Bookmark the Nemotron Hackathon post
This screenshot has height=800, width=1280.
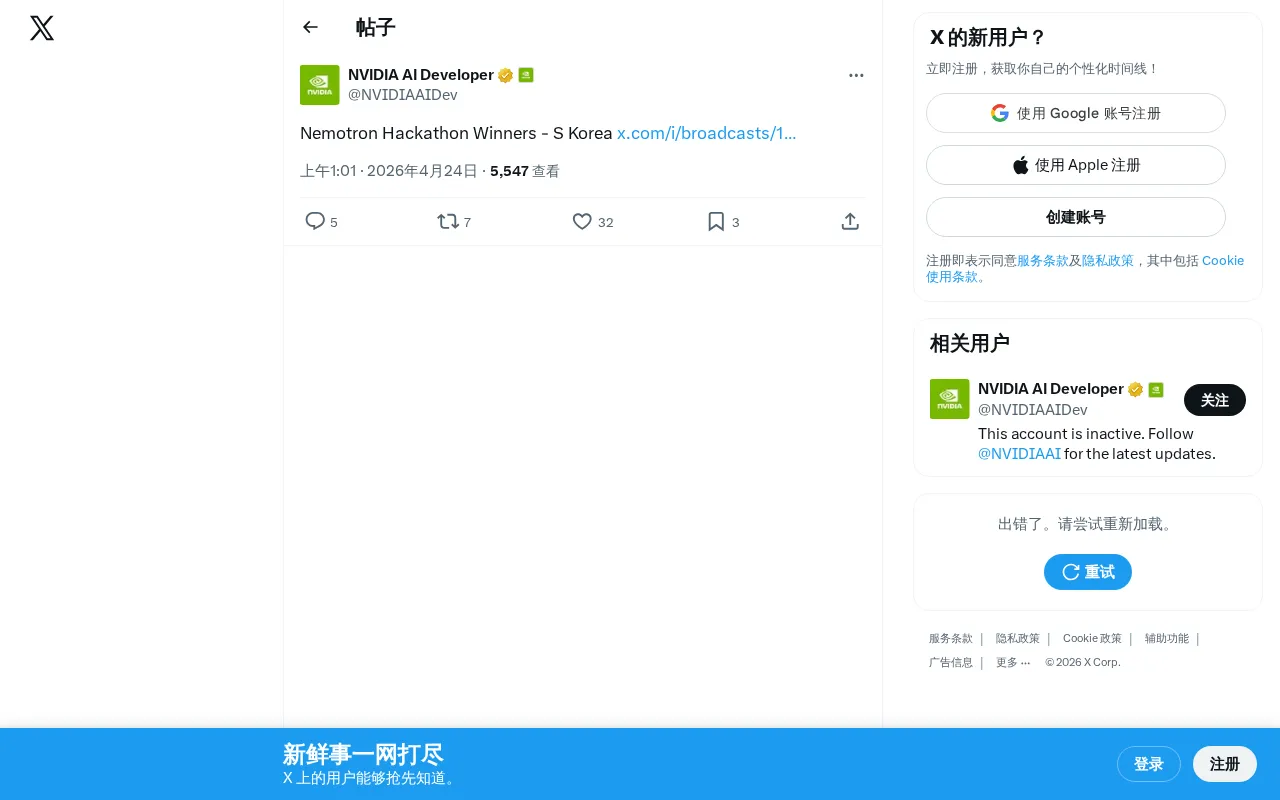[x=723, y=221]
